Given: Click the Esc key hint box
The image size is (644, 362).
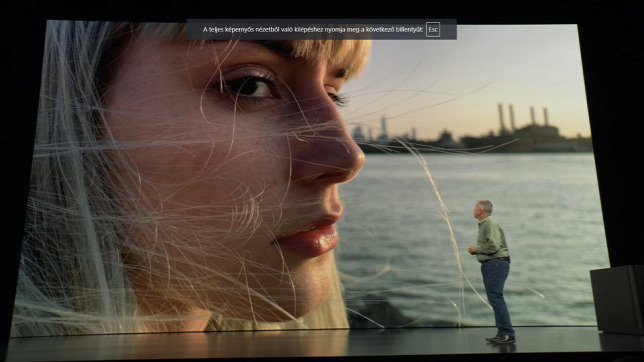Looking at the screenshot, I should 433,30.
